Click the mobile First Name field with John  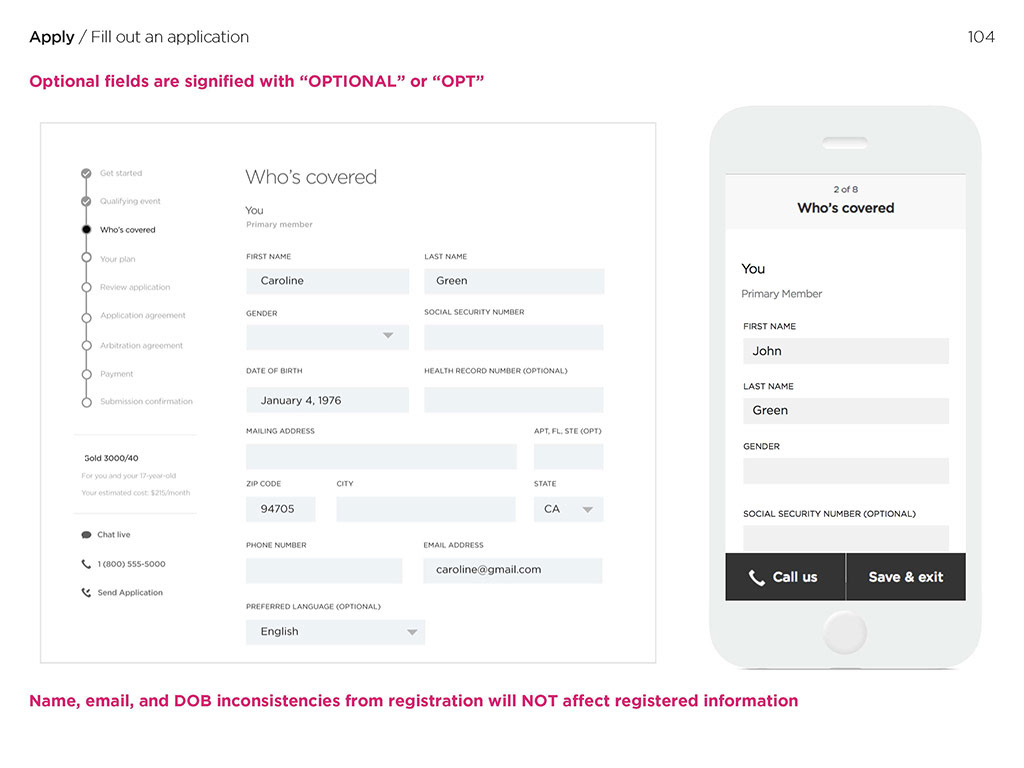click(846, 351)
